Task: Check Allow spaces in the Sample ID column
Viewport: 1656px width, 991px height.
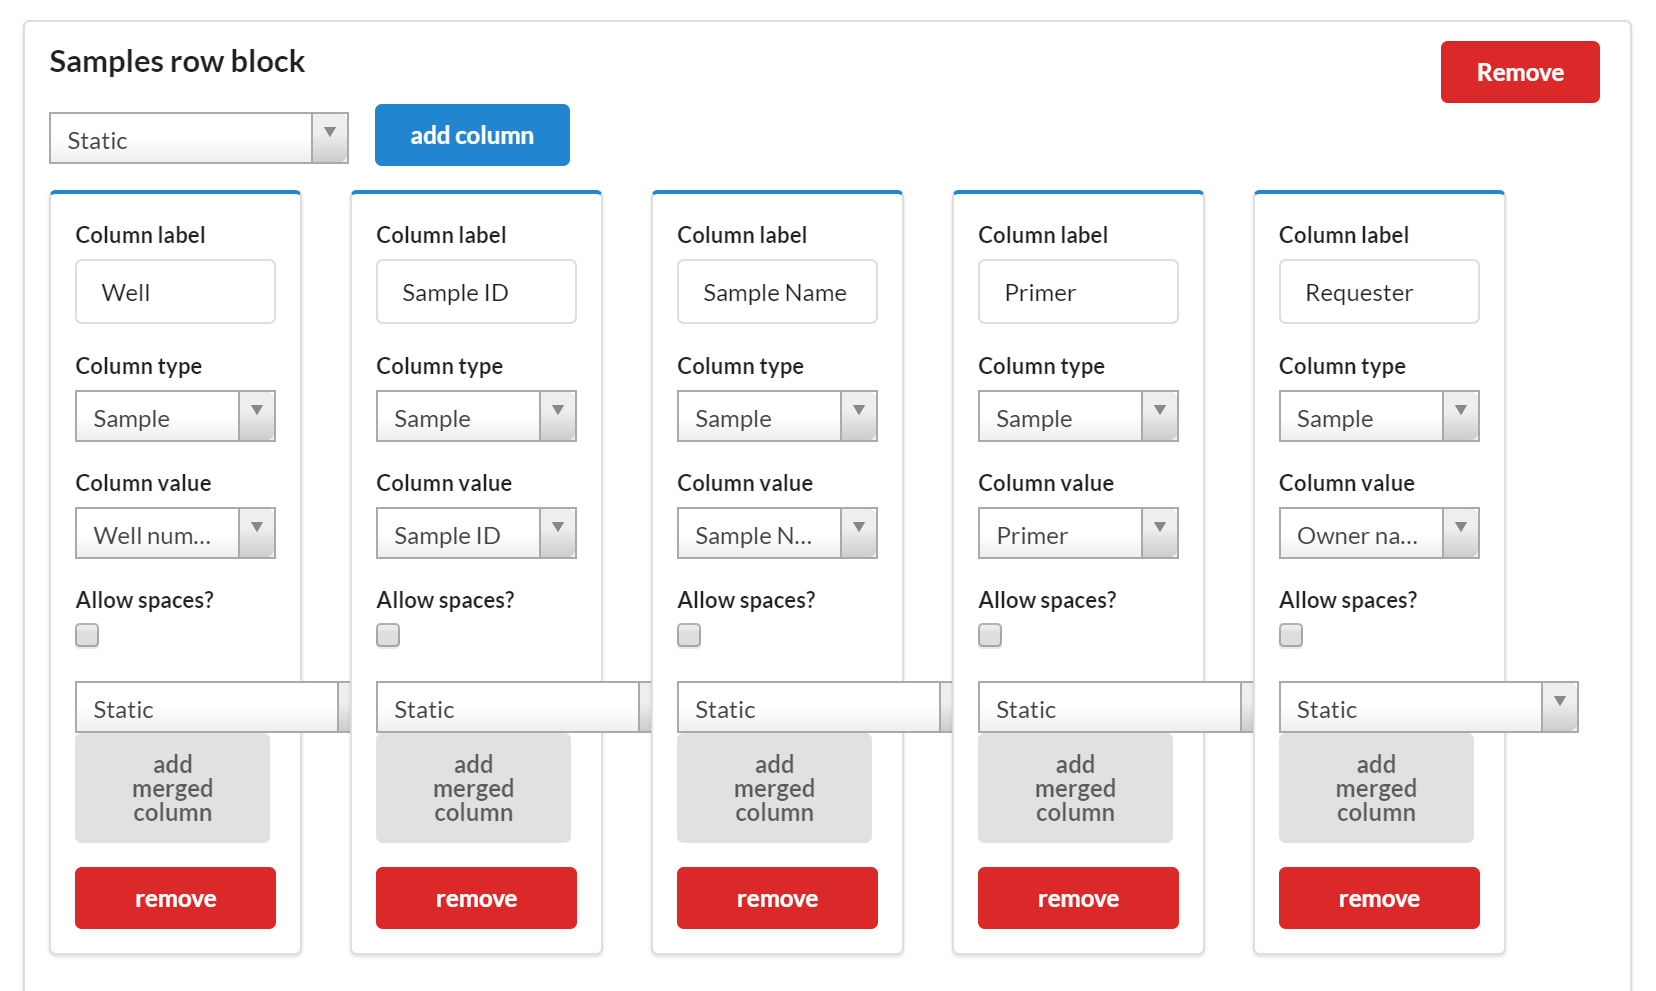Action: (x=388, y=635)
